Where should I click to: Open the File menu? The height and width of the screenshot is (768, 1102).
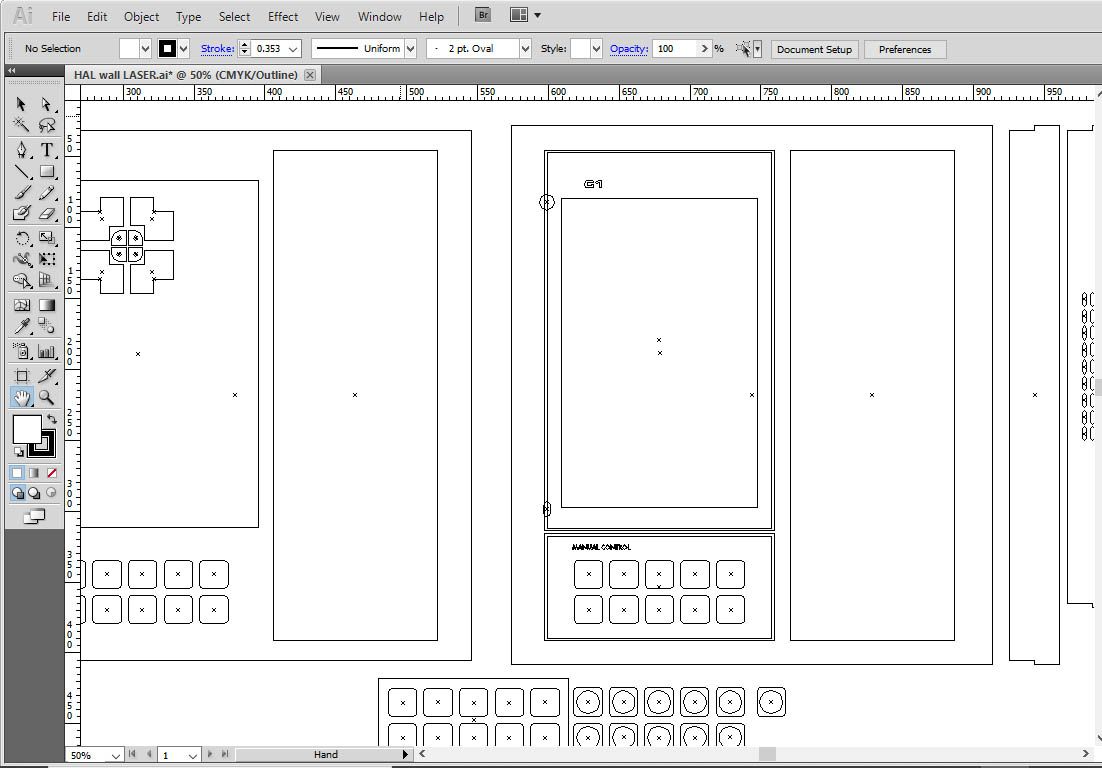(61, 16)
